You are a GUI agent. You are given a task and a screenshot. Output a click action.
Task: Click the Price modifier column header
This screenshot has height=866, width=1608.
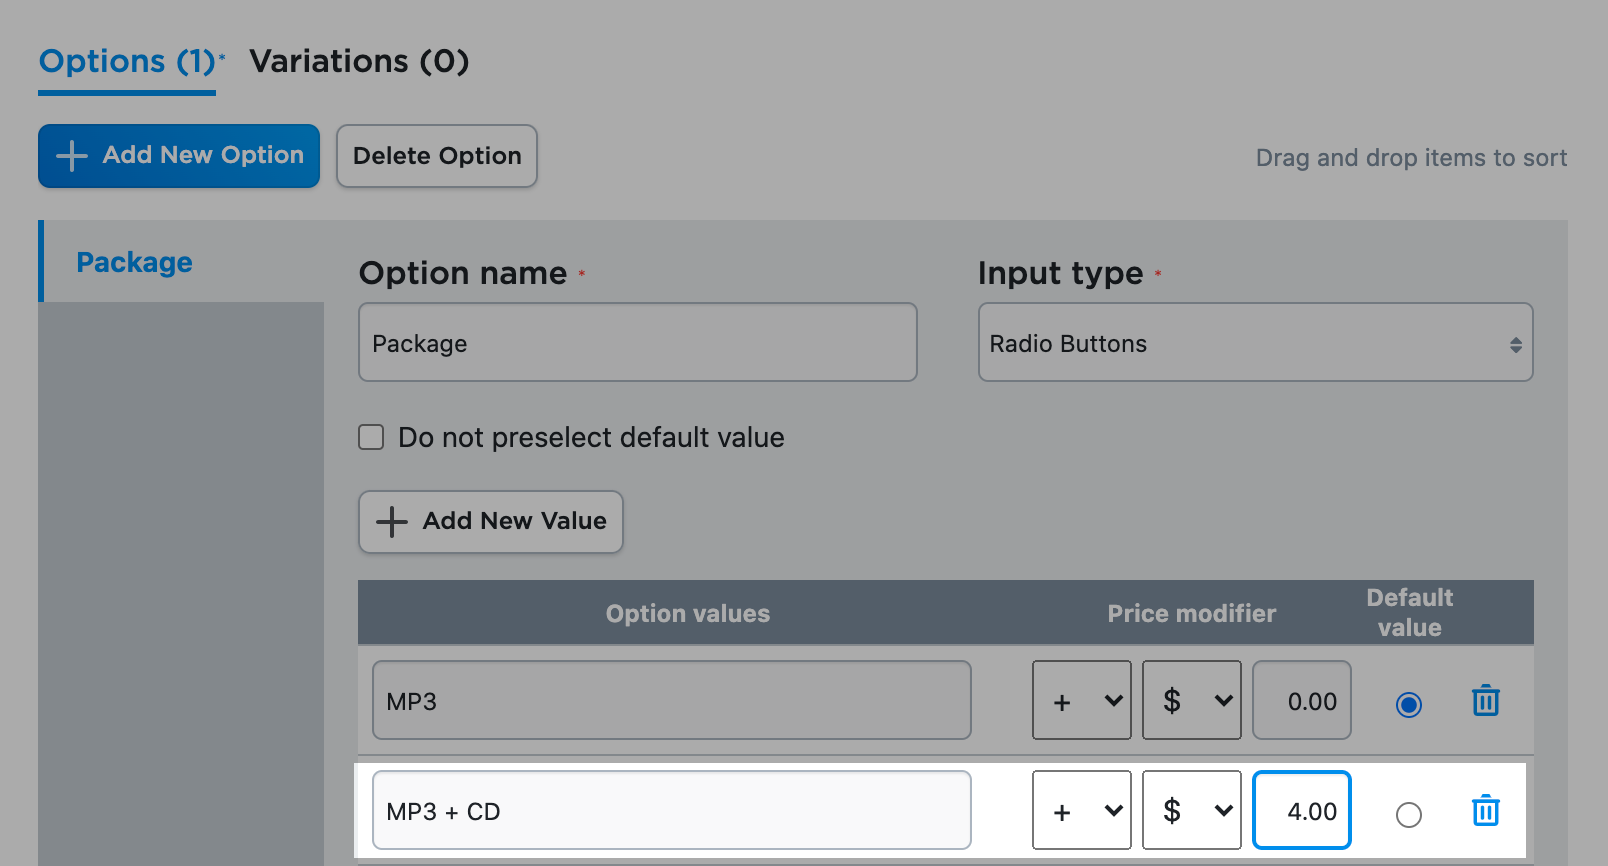click(1192, 614)
